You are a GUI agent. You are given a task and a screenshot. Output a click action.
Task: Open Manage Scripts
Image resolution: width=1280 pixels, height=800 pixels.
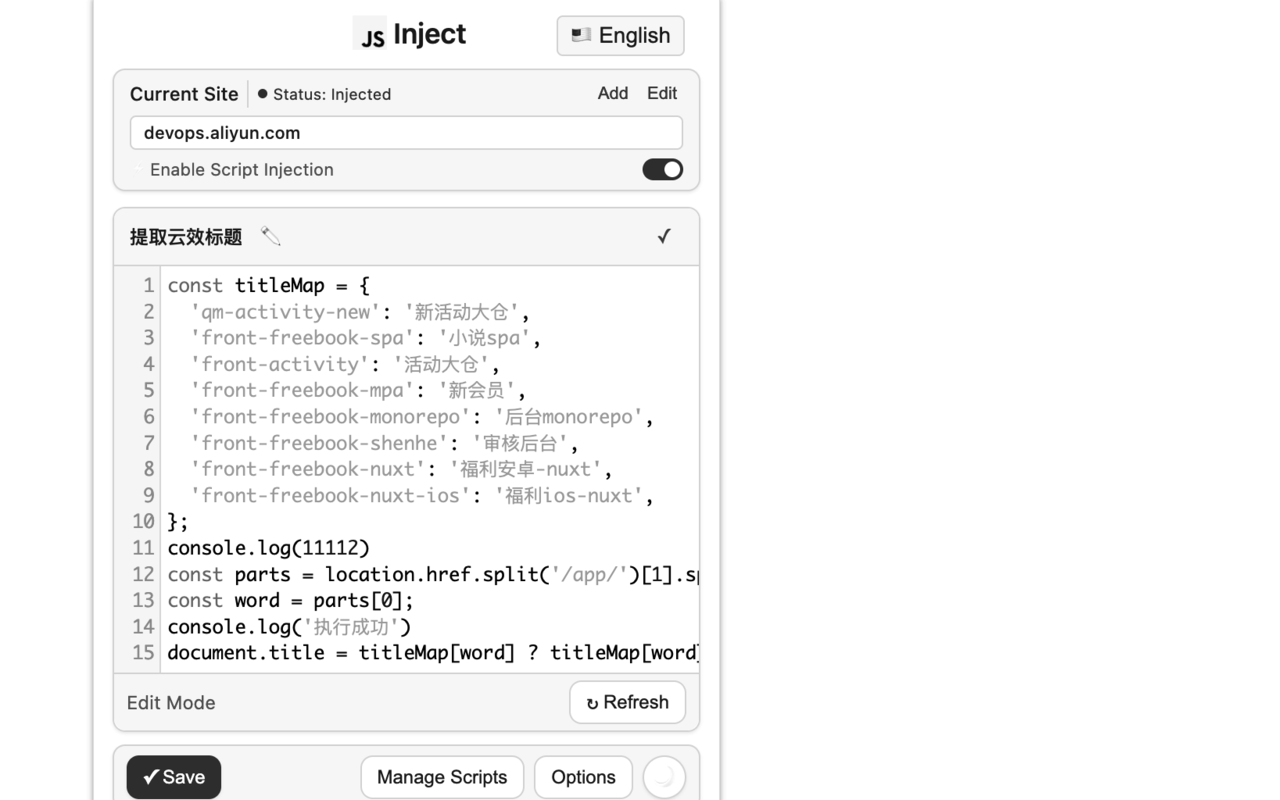coord(442,777)
